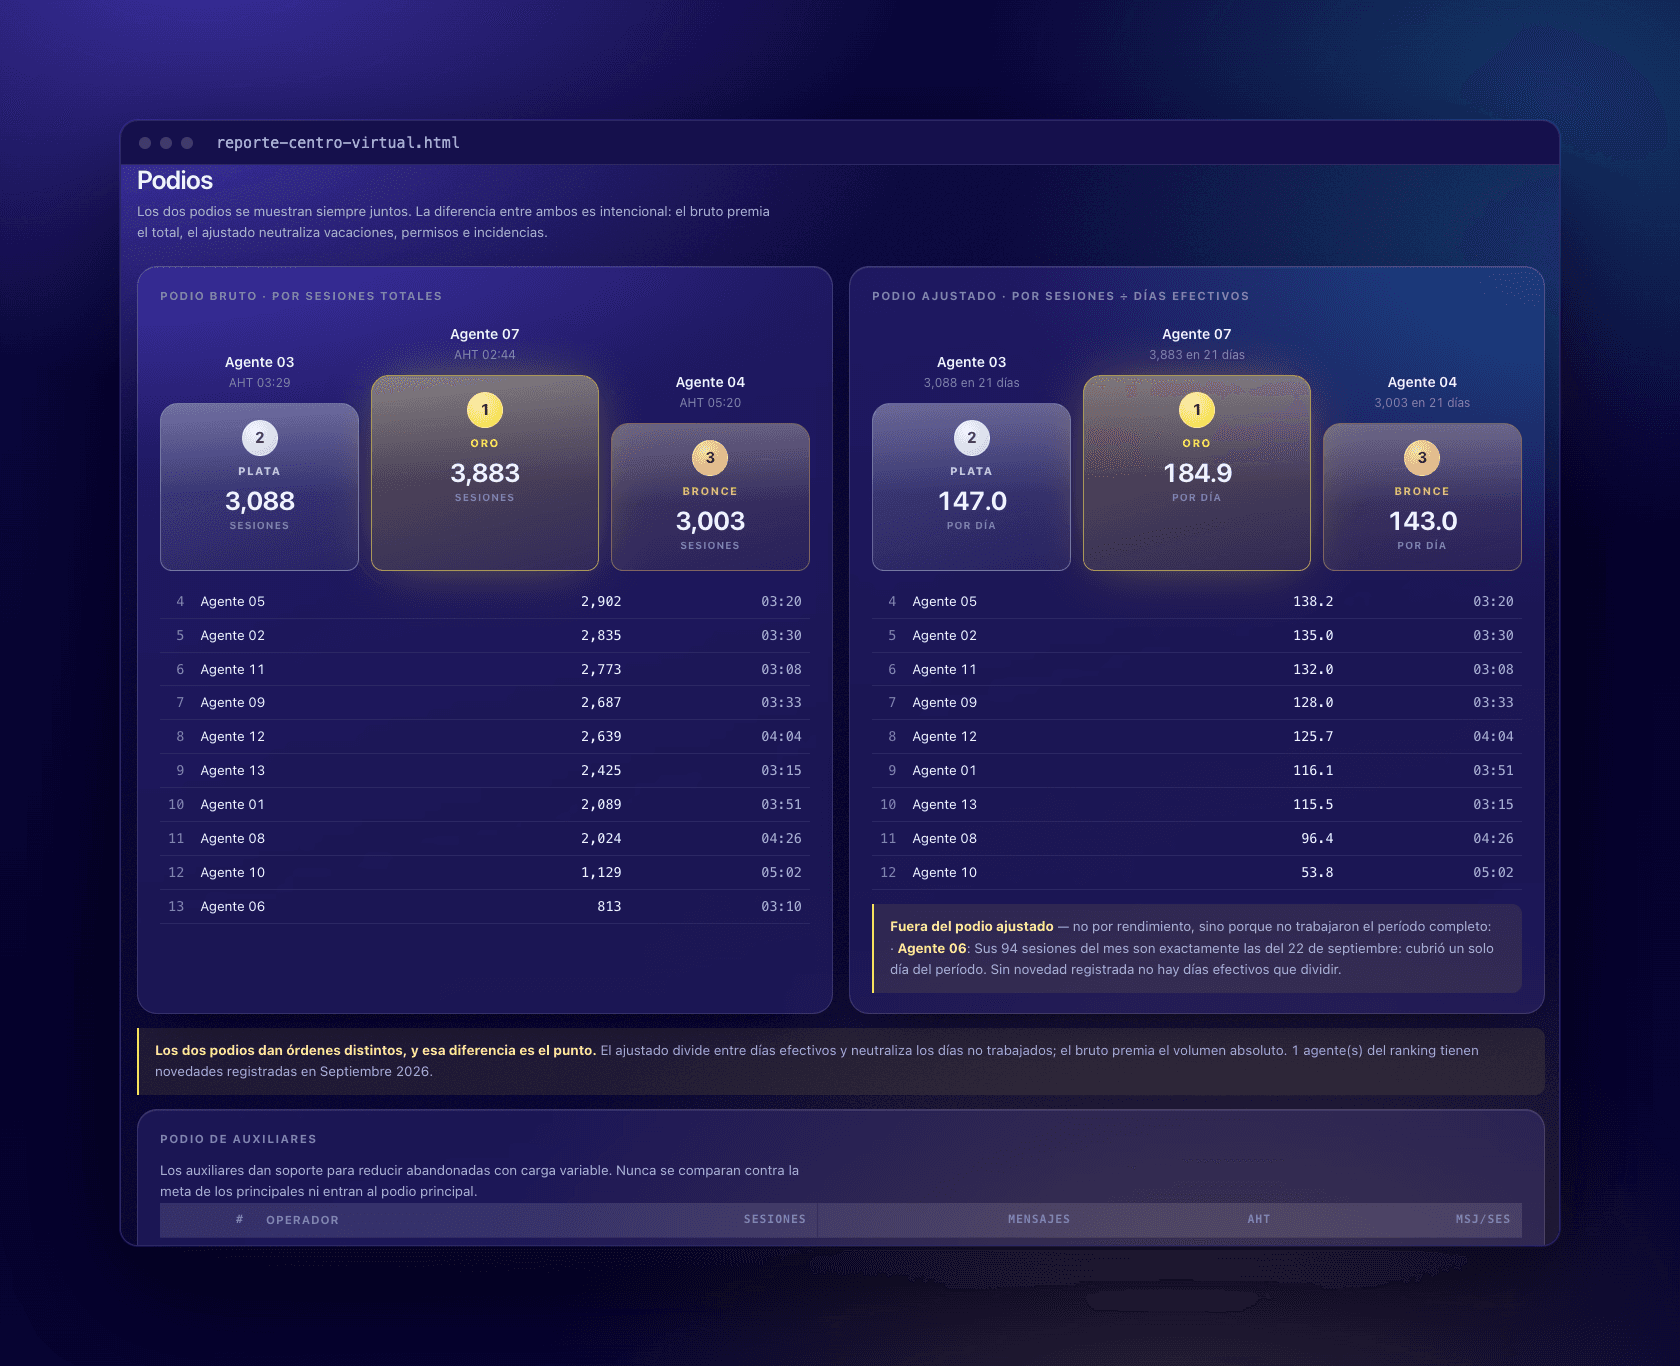This screenshot has height=1366, width=1680.
Task: Click sessions value 2,024 in bruto list
Action: 601,839
